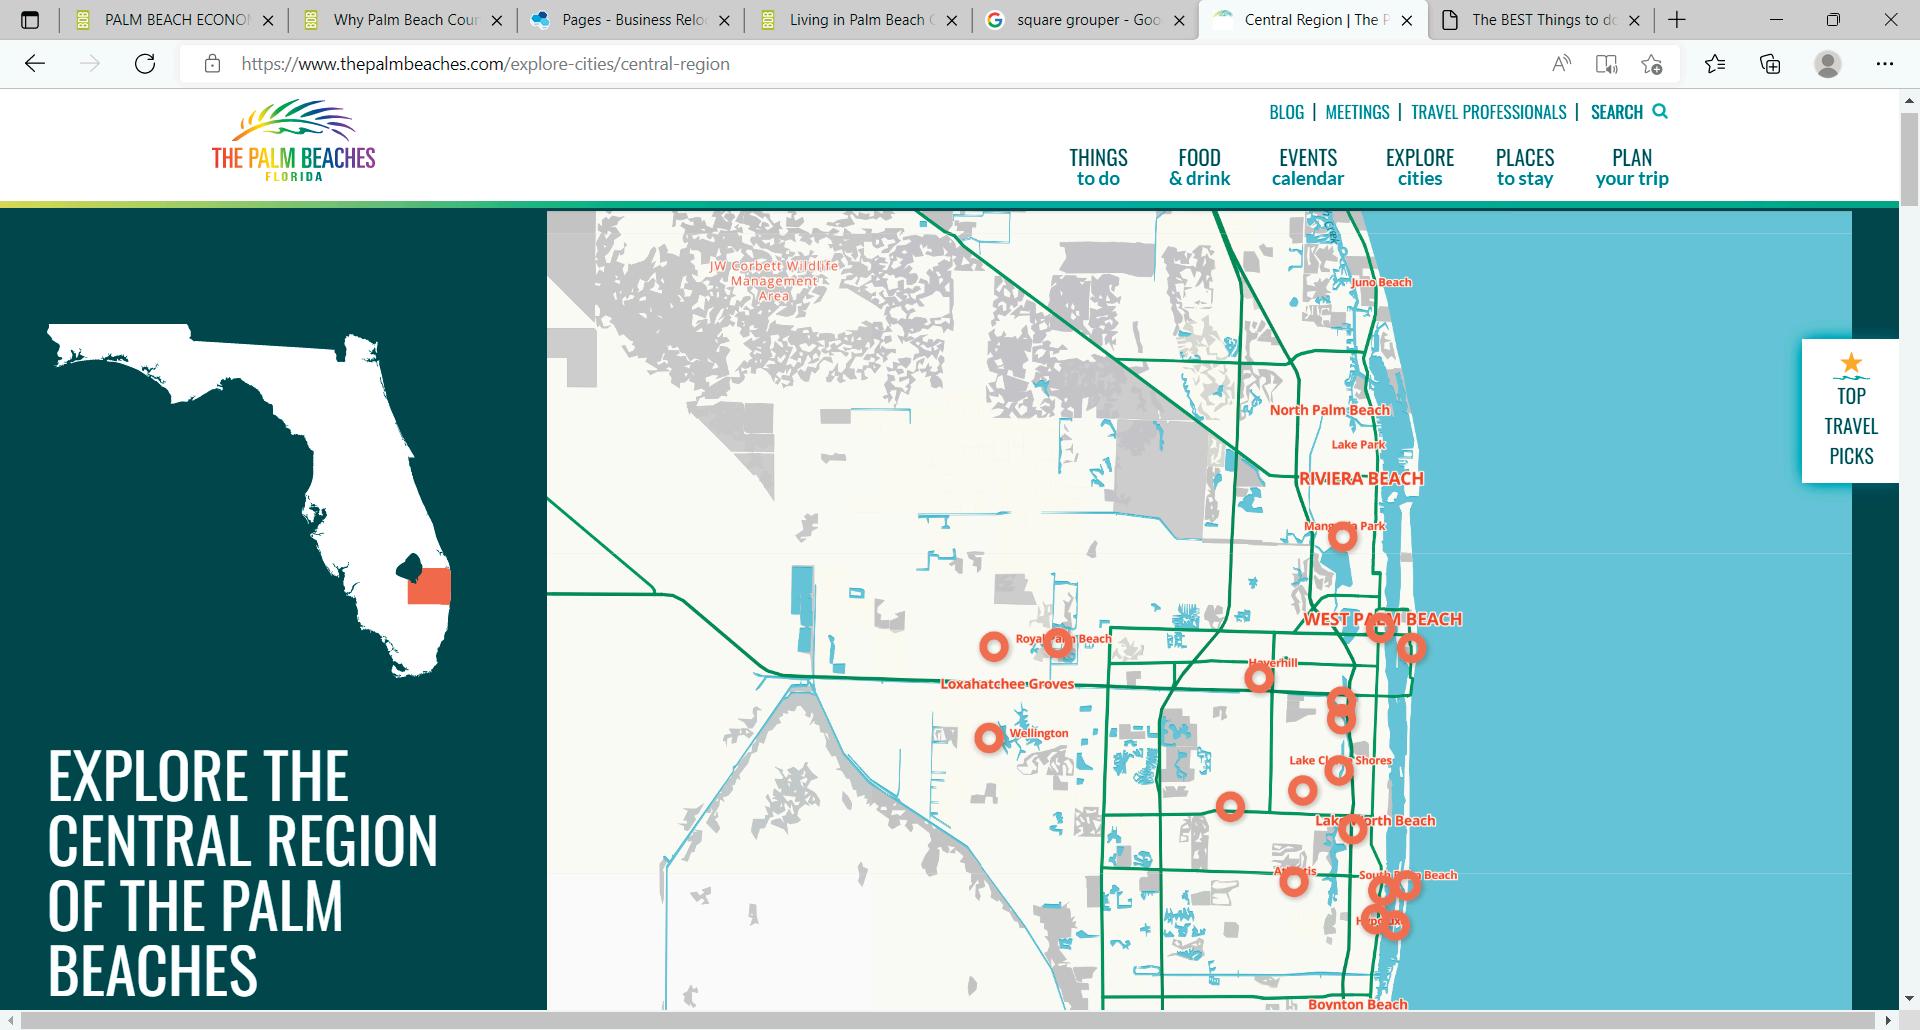Open the immersive reader translate icon
This screenshot has height=1030, width=1920.
[1606, 64]
